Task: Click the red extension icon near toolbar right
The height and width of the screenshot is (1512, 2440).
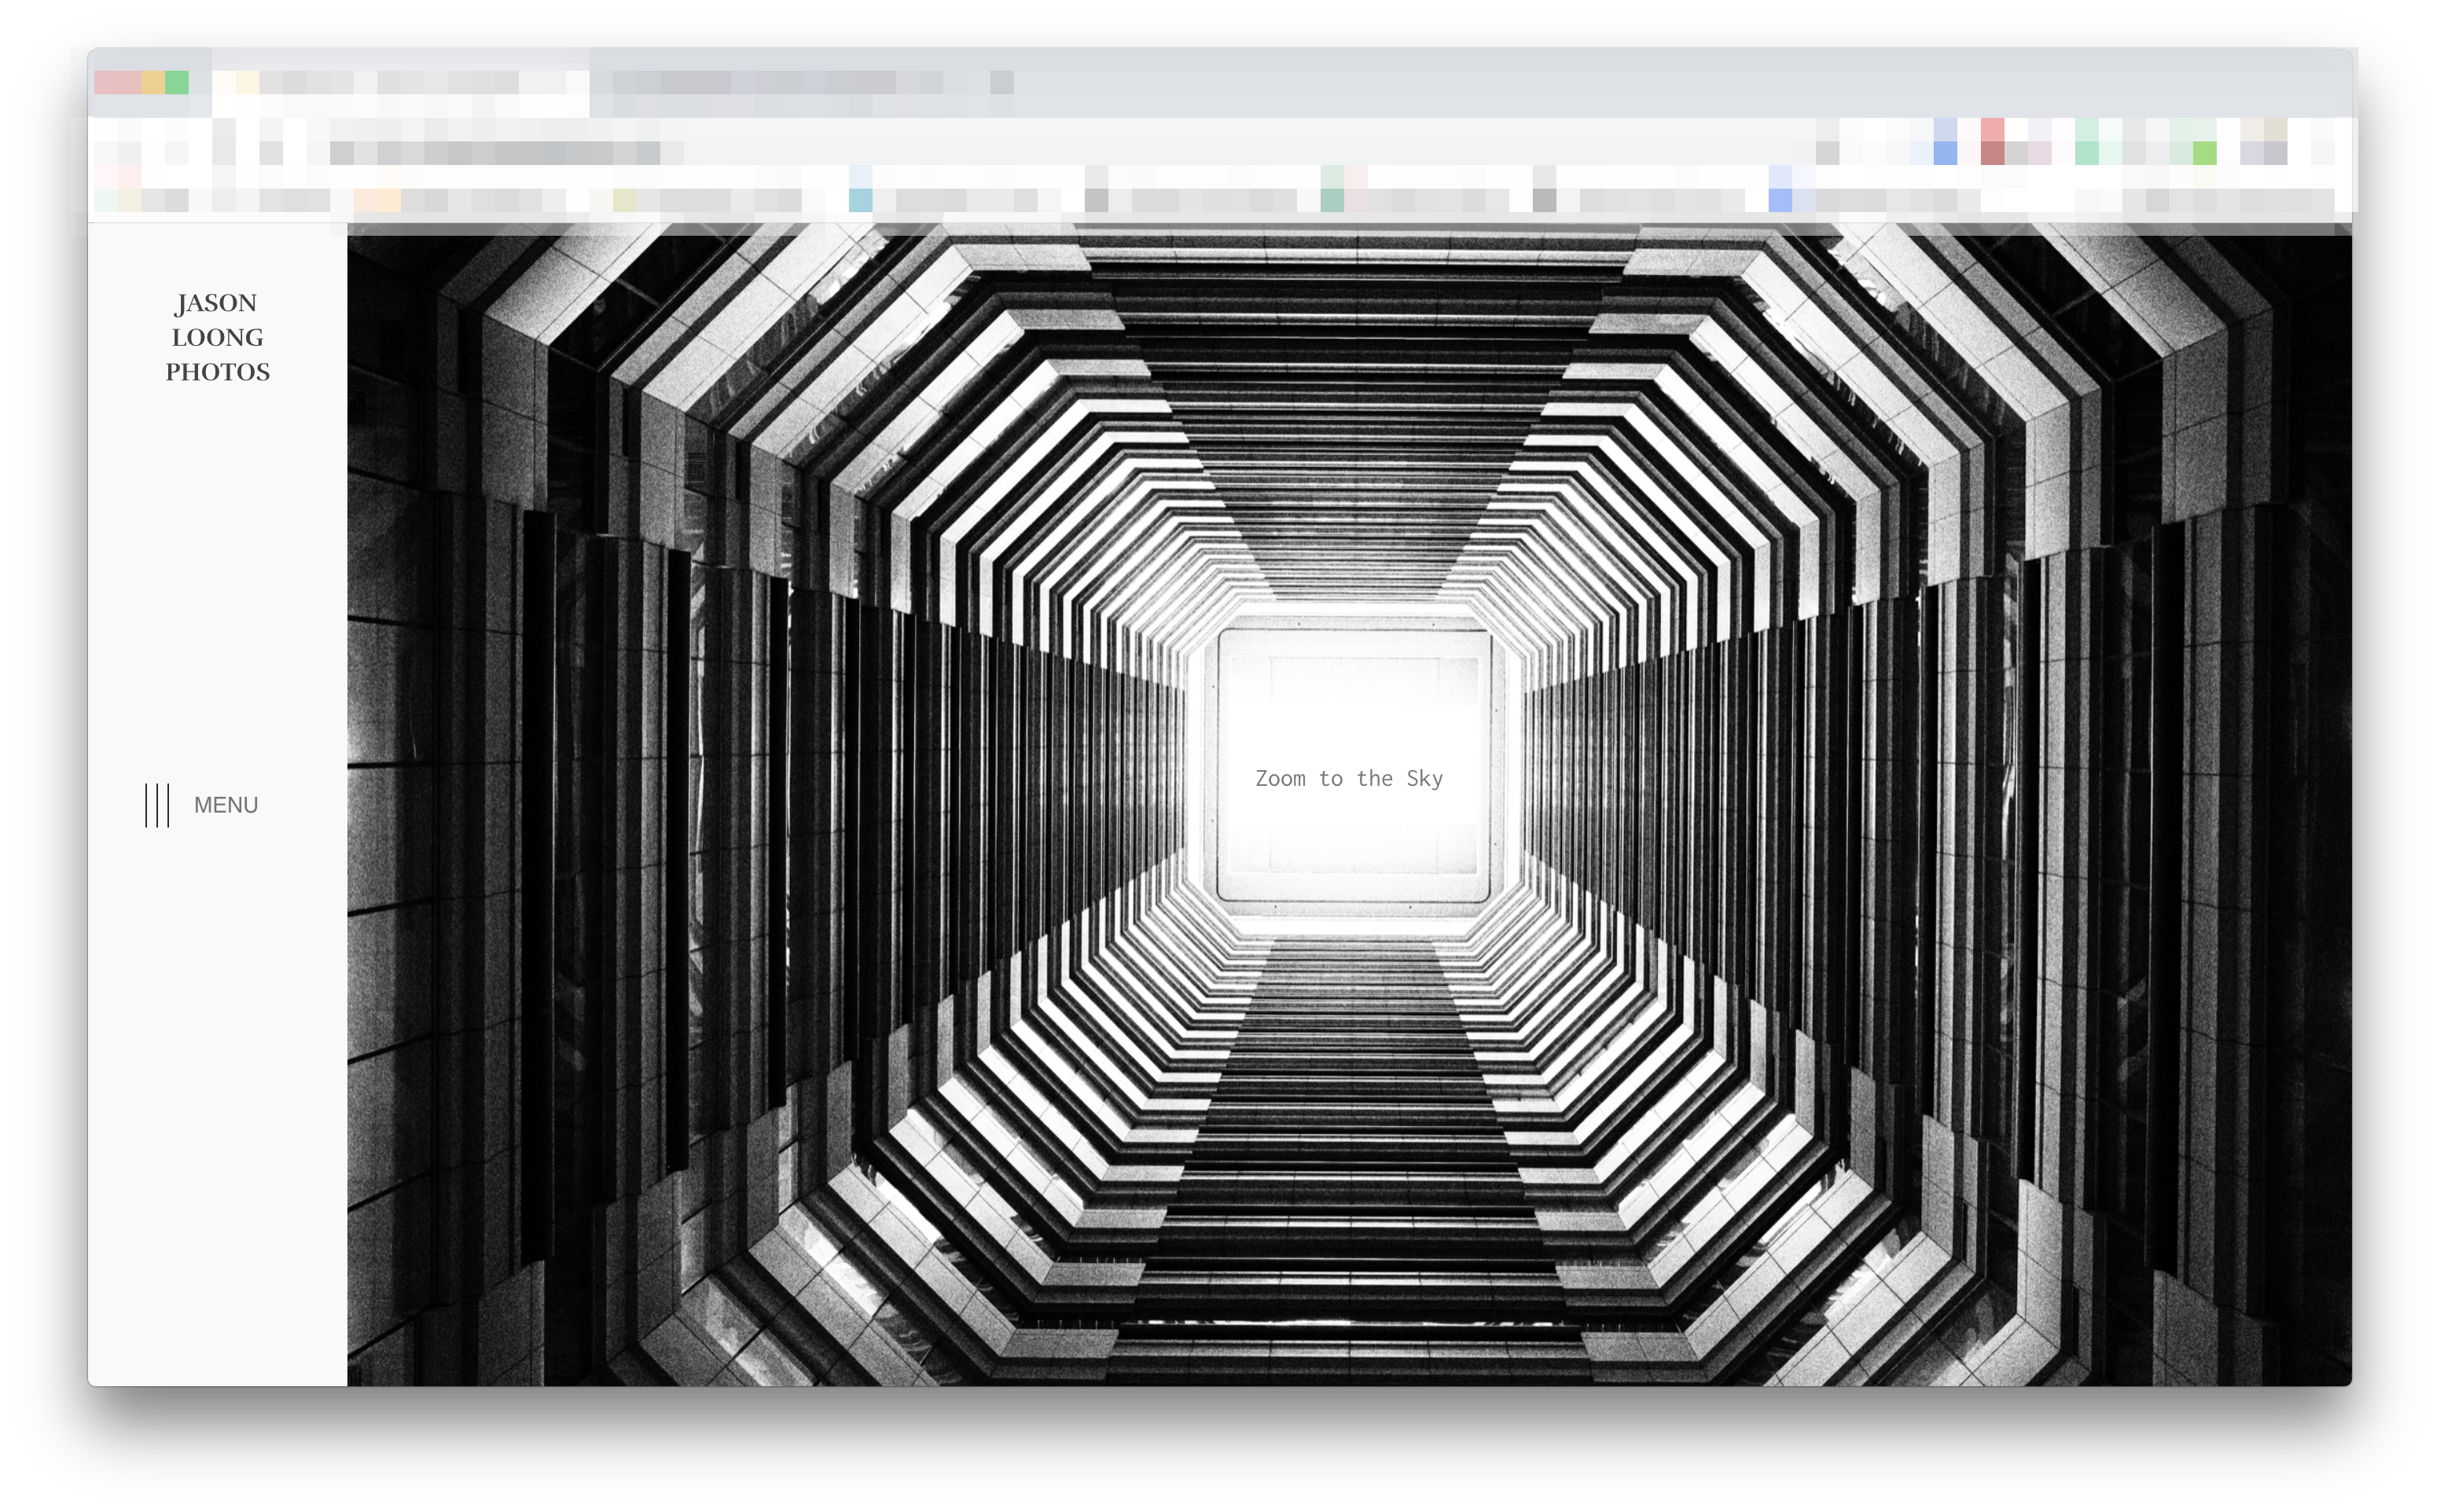Action: [x=1992, y=153]
